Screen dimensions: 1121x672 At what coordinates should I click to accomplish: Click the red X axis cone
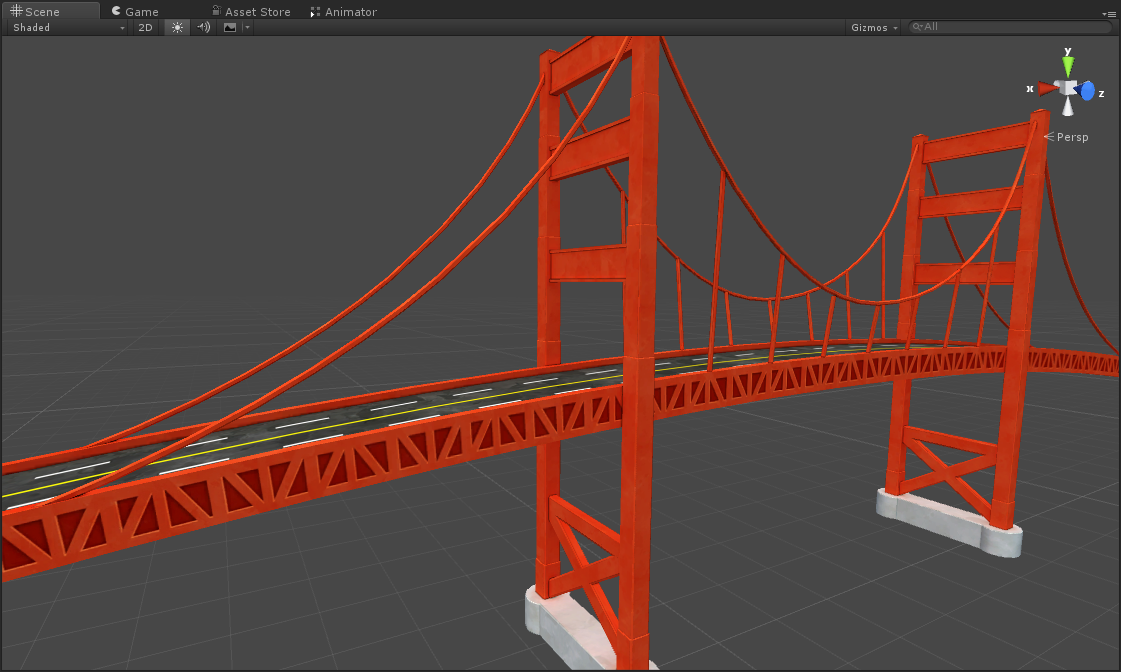(x=1047, y=89)
